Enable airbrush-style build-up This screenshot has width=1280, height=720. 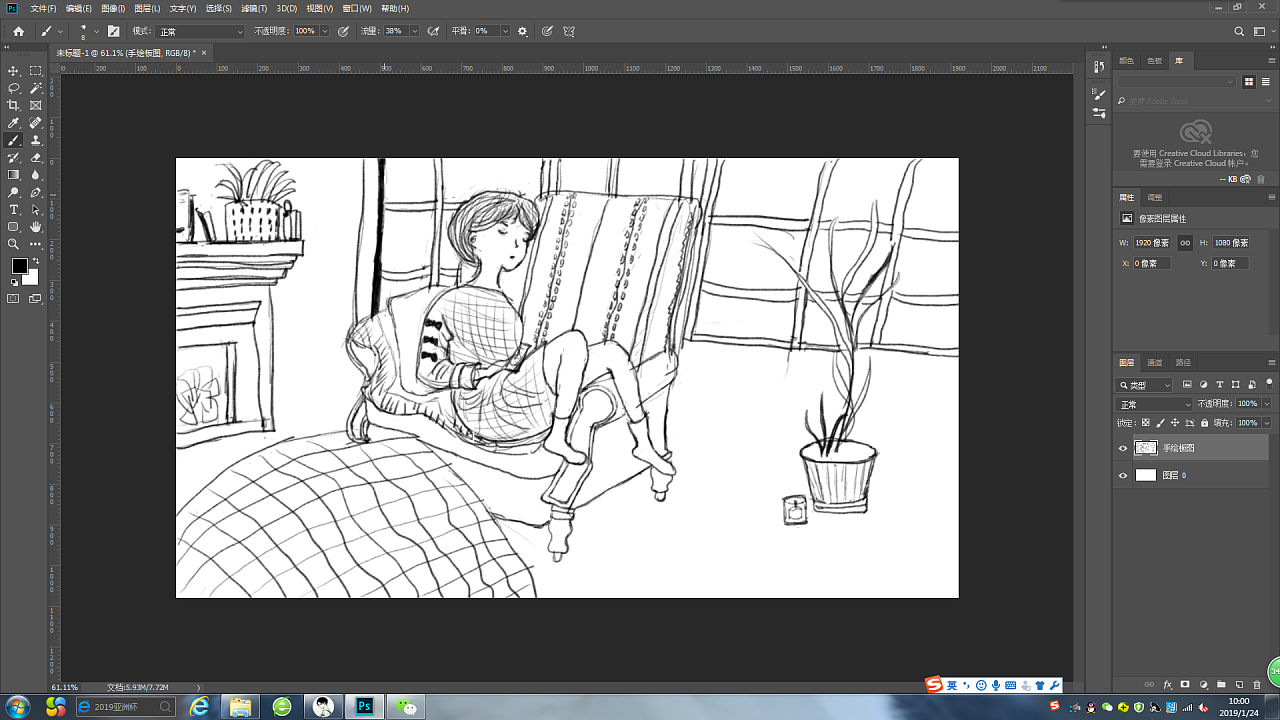[434, 31]
